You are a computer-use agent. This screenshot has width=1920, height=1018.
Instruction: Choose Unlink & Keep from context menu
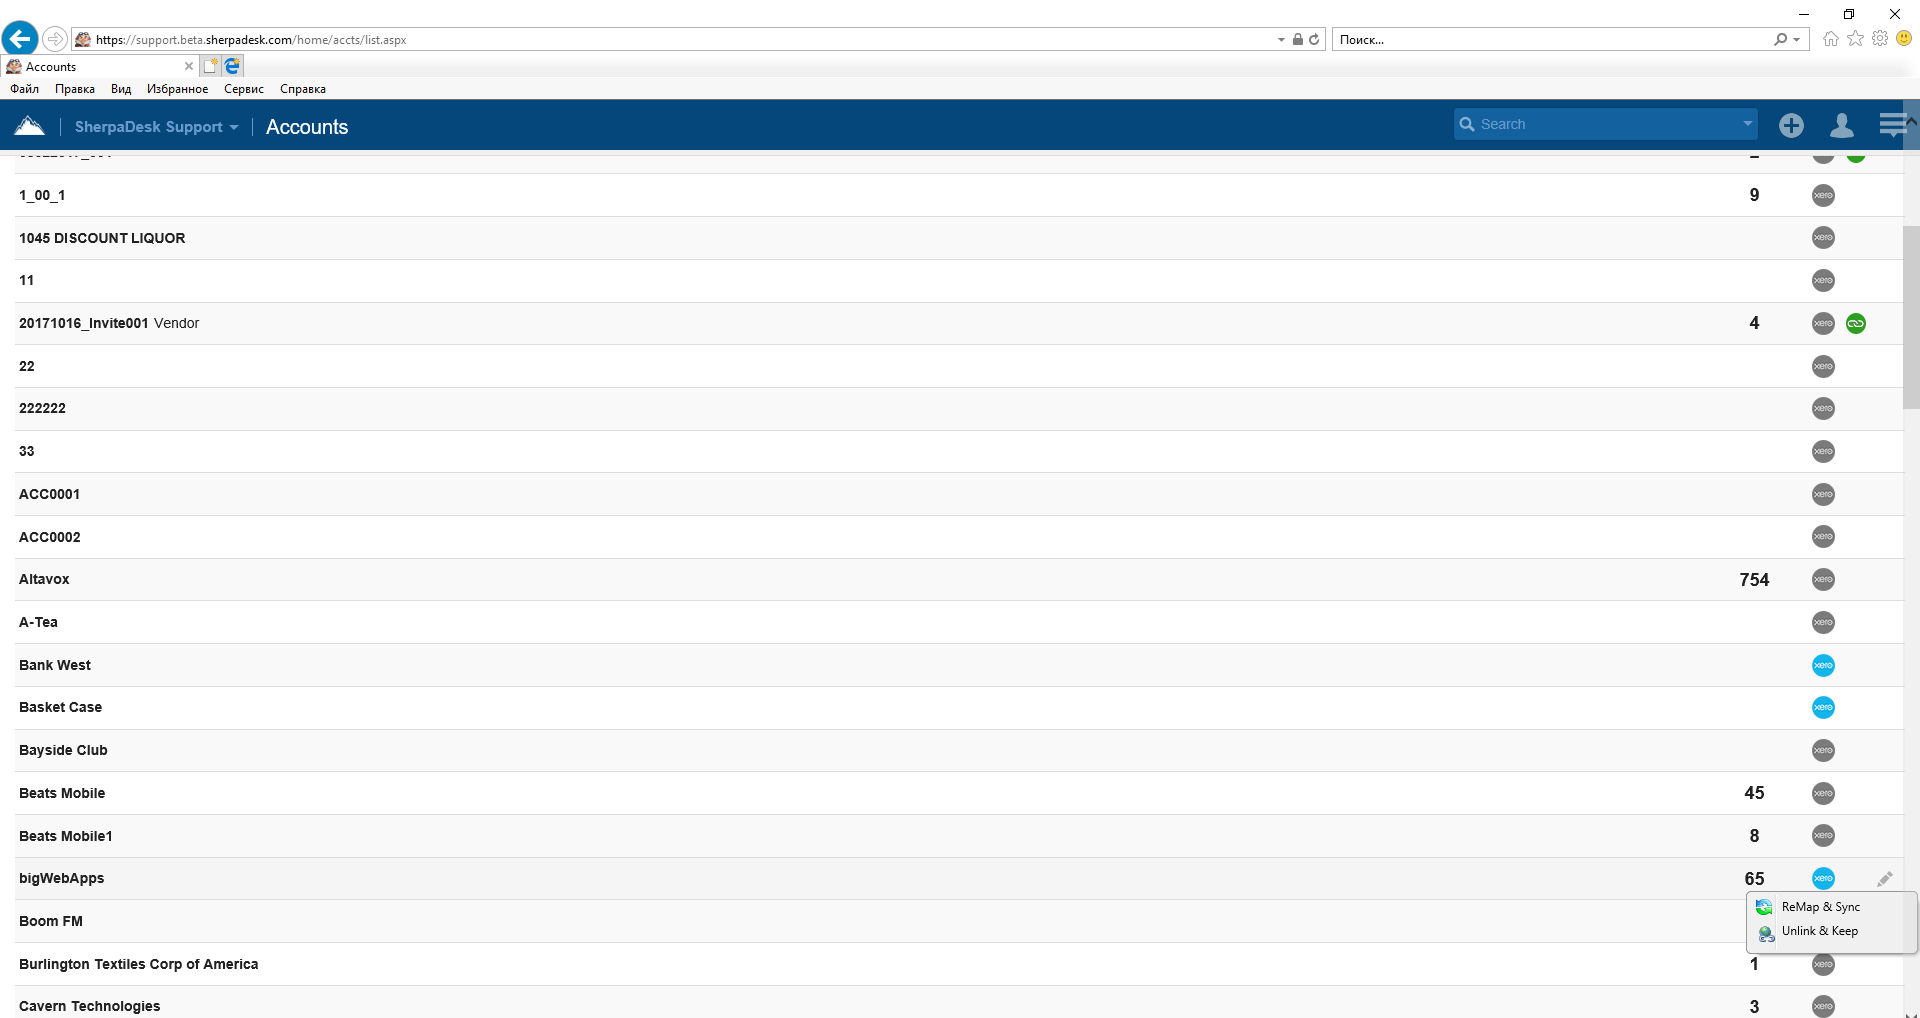[1819, 931]
